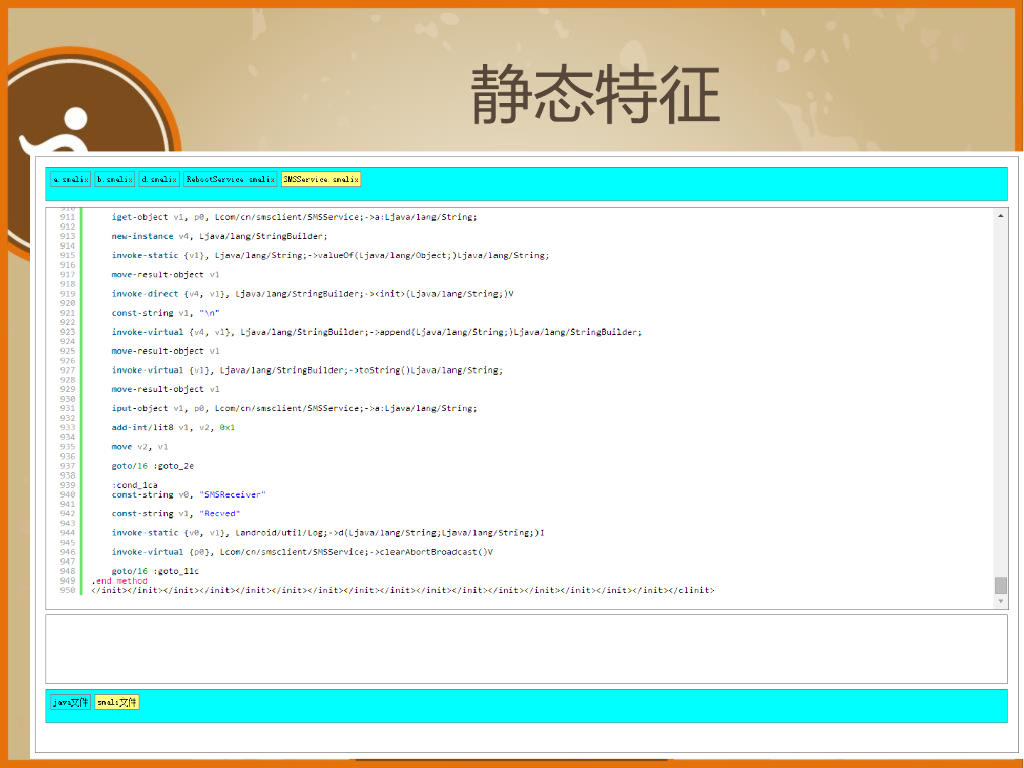Screen dimensions: 1024x768
Task: Close the d.smali tab
Action: 175,179
